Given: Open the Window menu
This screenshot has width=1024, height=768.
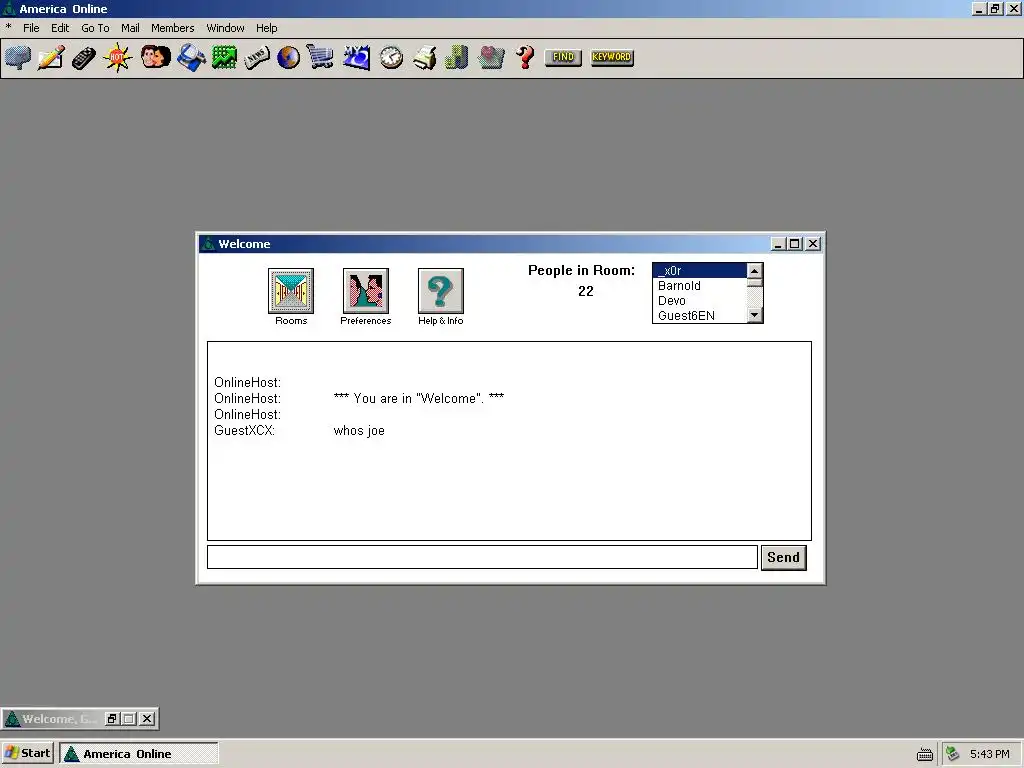Looking at the screenshot, I should [x=225, y=28].
